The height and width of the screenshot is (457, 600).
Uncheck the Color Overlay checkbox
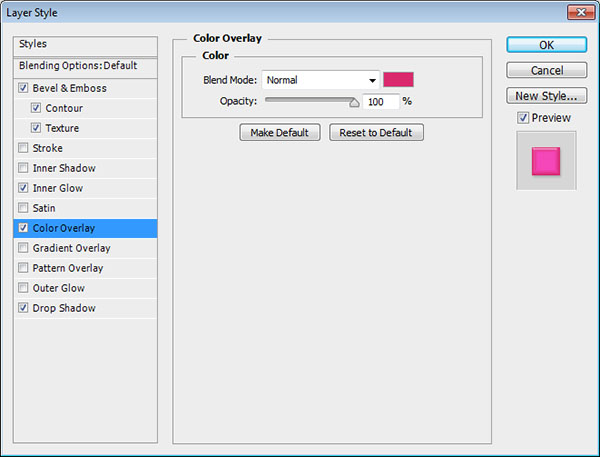23,228
